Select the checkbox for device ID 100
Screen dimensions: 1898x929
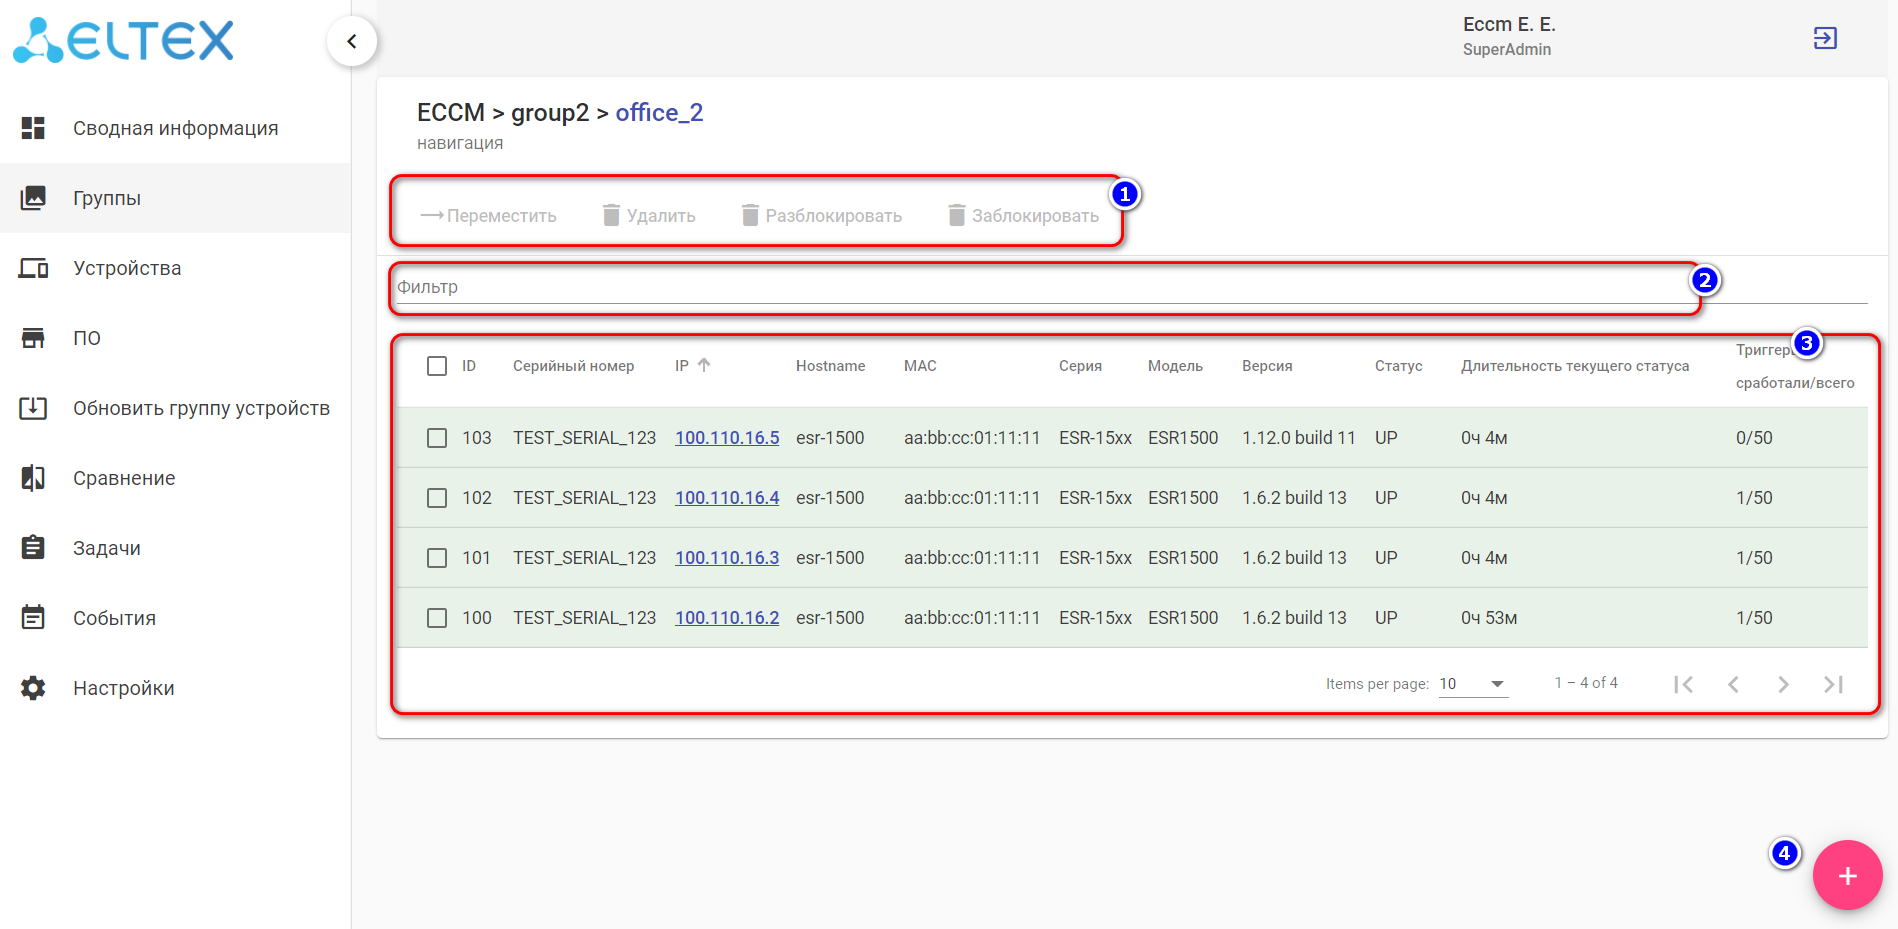click(x=437, y=618)
